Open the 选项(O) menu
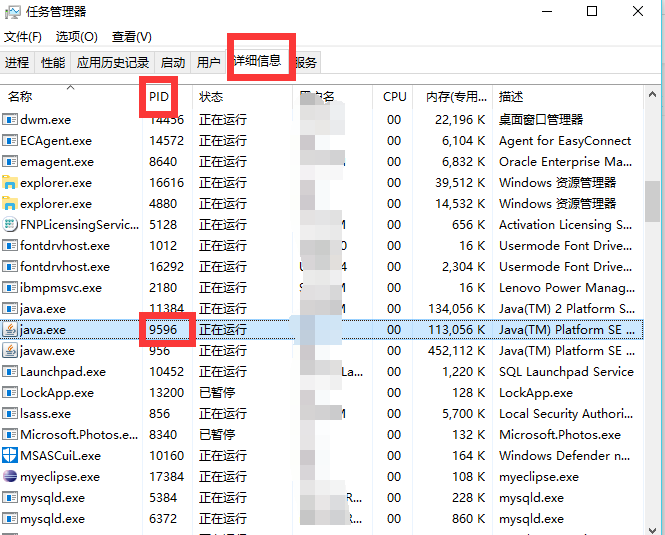The image size is (665, 535). [x=76, y=37]
